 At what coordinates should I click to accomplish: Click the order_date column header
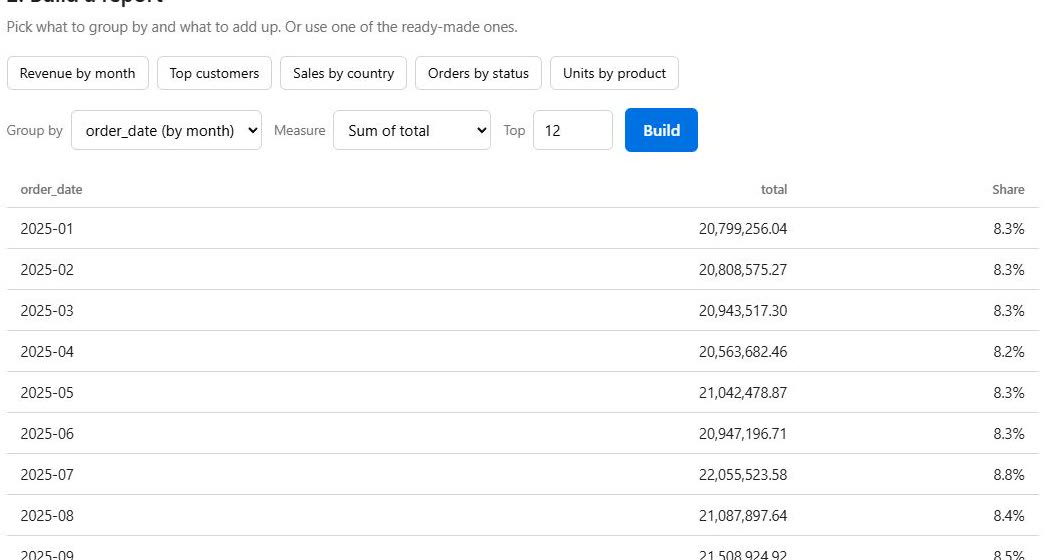(51, 189)
